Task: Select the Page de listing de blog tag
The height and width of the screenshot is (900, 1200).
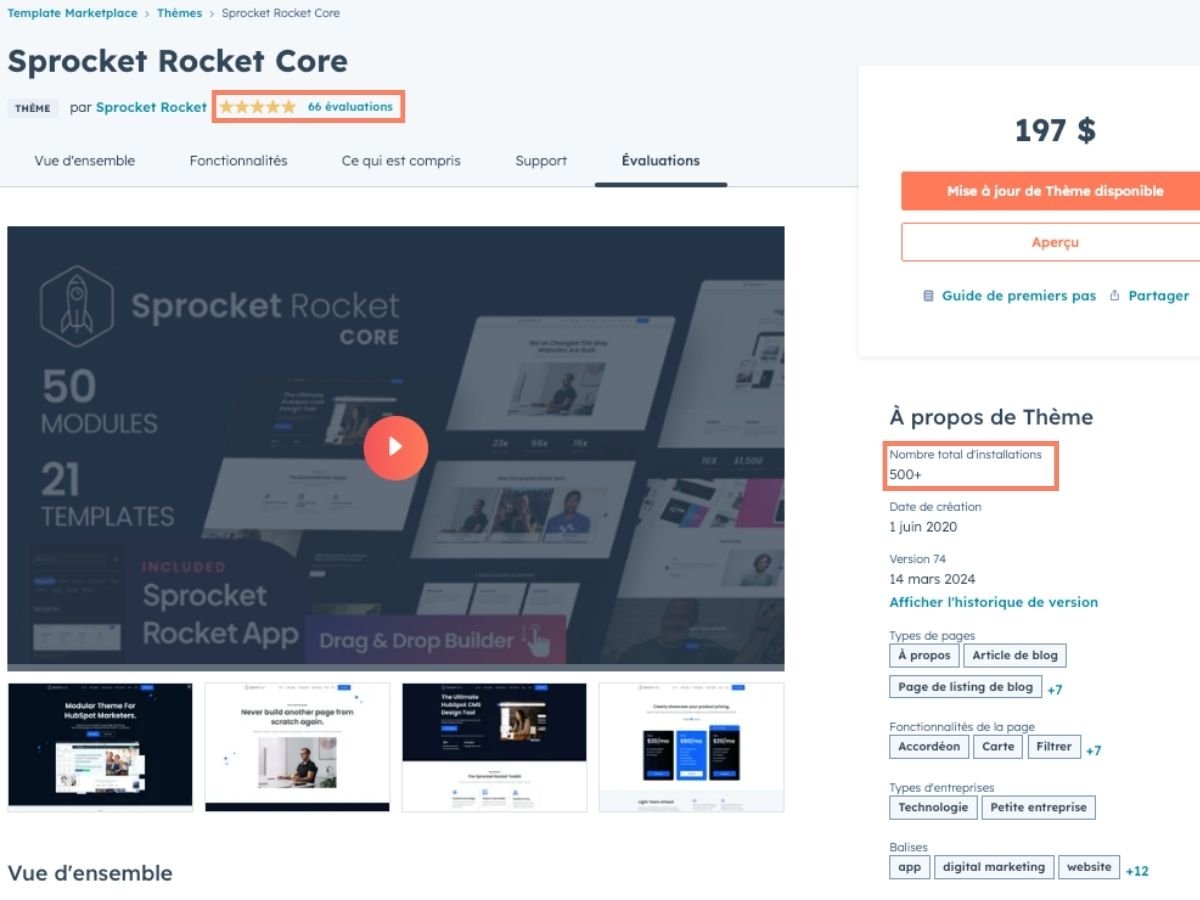Action: click(x=965, y=687)
